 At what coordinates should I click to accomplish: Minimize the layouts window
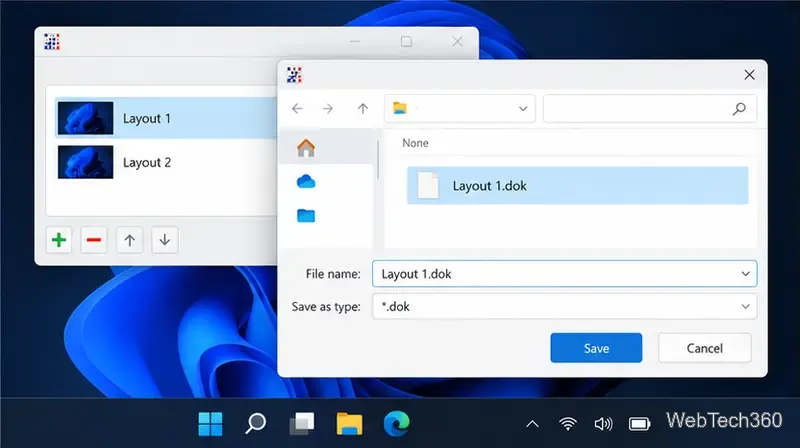pyautogui.click(x=355, y=42)
